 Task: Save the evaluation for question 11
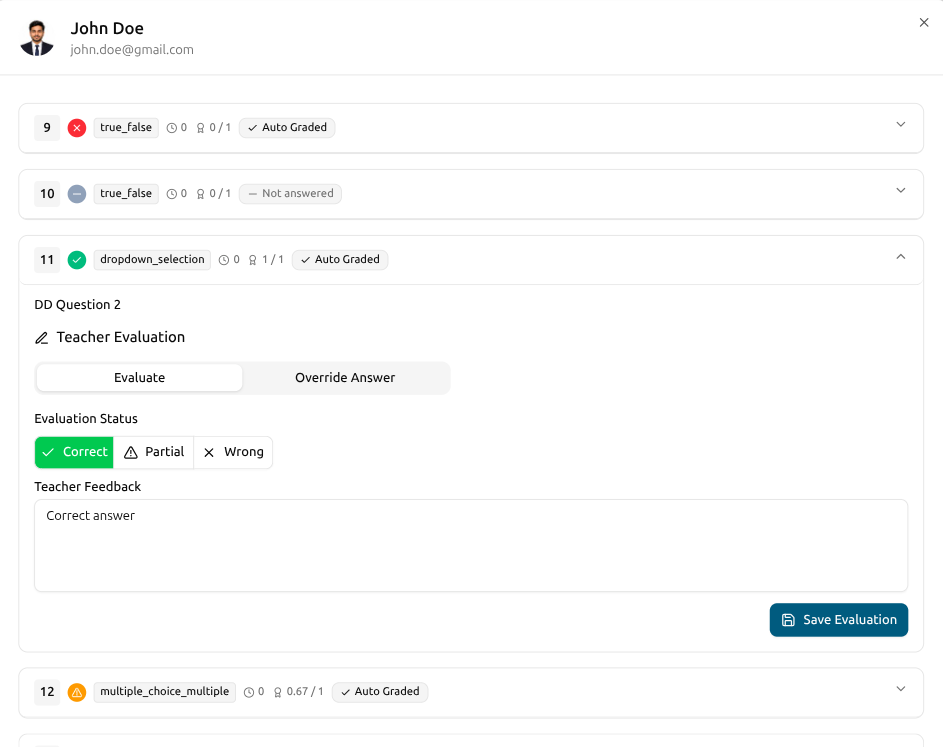pos(838,620)
